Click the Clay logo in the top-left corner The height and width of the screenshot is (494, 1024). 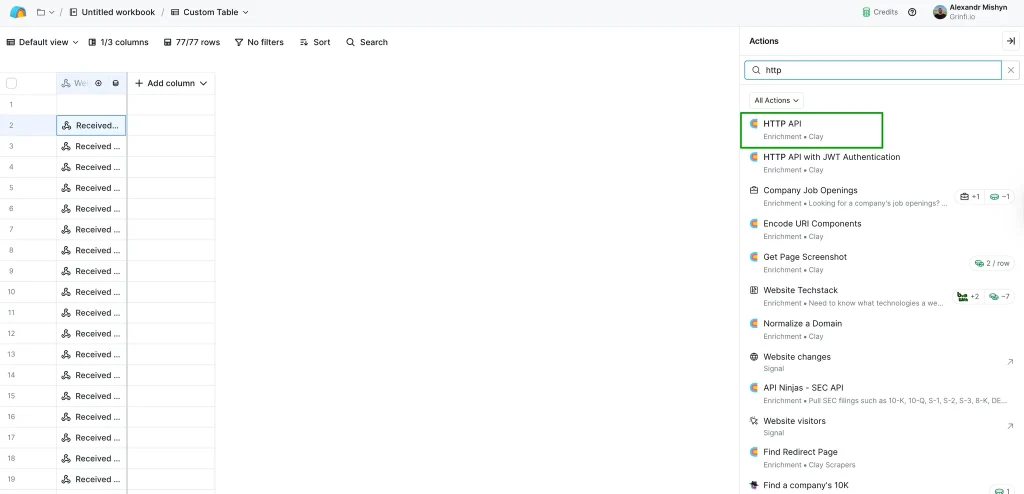pyautogui.click(x=18, y=12)
